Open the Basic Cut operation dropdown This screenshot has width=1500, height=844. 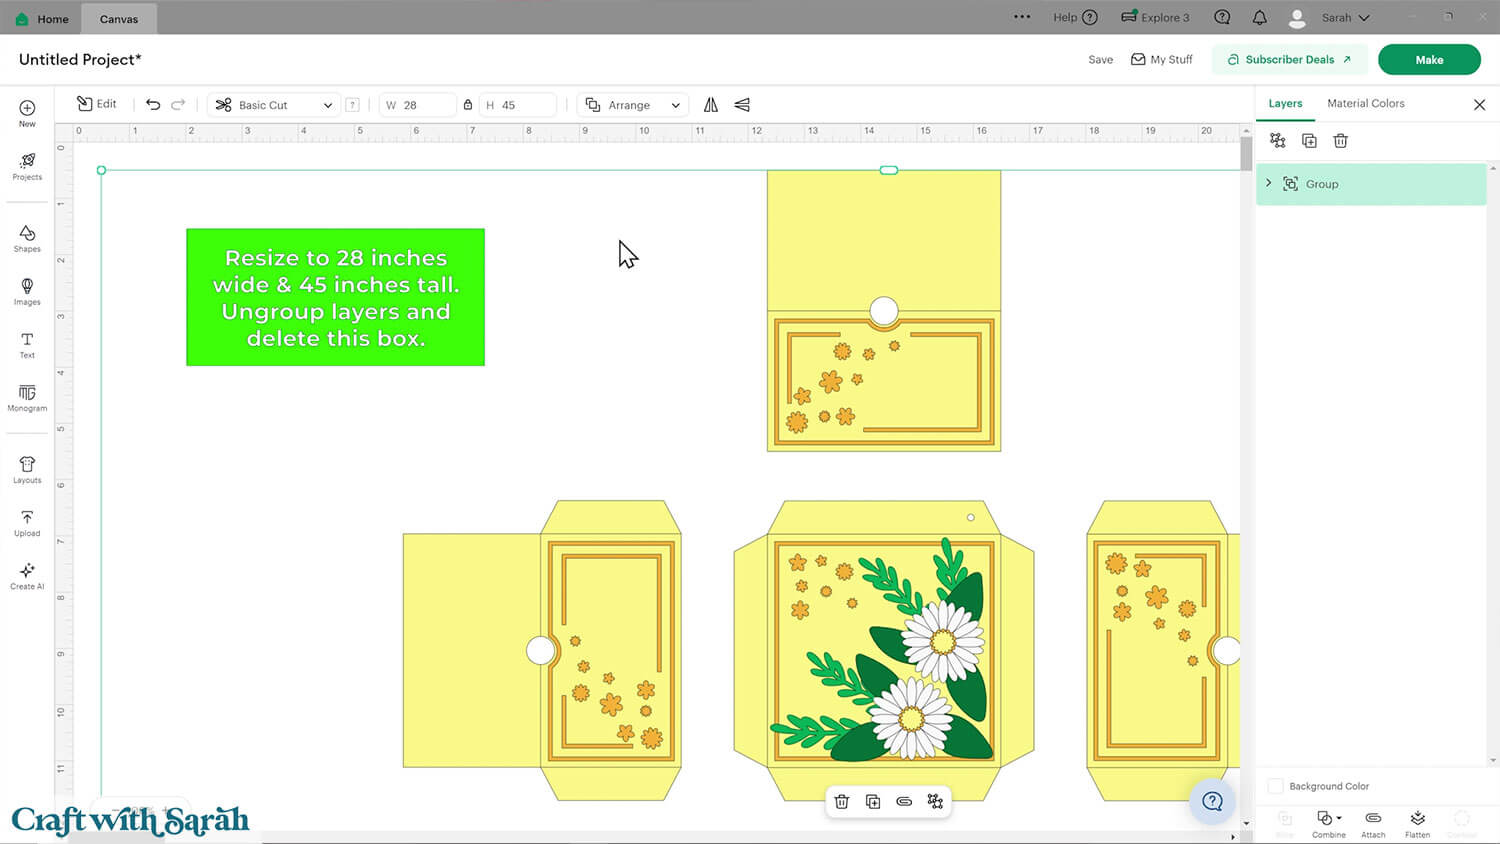tap(273, 105)
